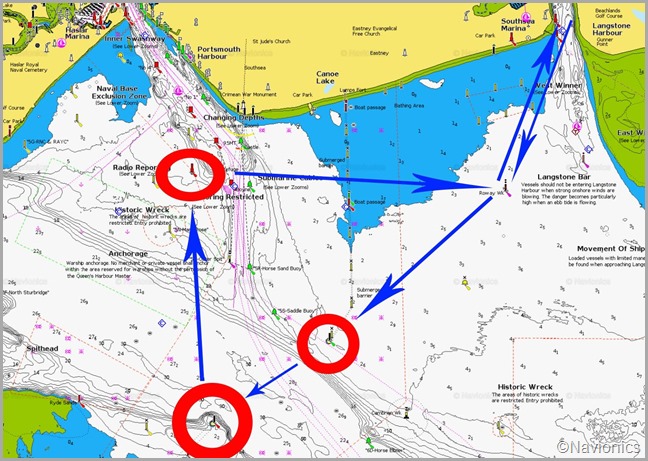Select the Langstone Harbour label
This screenshot has width=648, height=461.
[611, 29]
